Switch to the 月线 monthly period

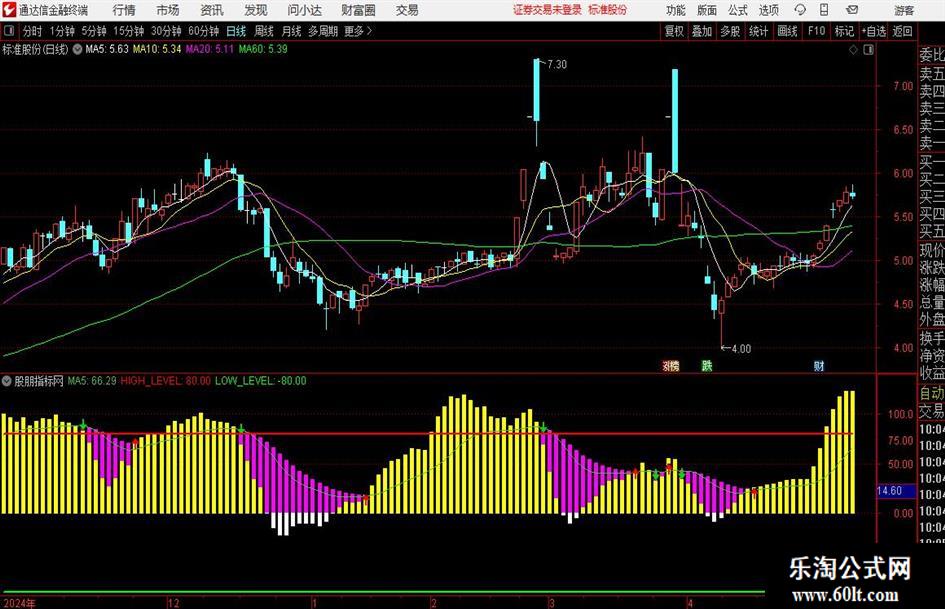(x=292, y=31)
